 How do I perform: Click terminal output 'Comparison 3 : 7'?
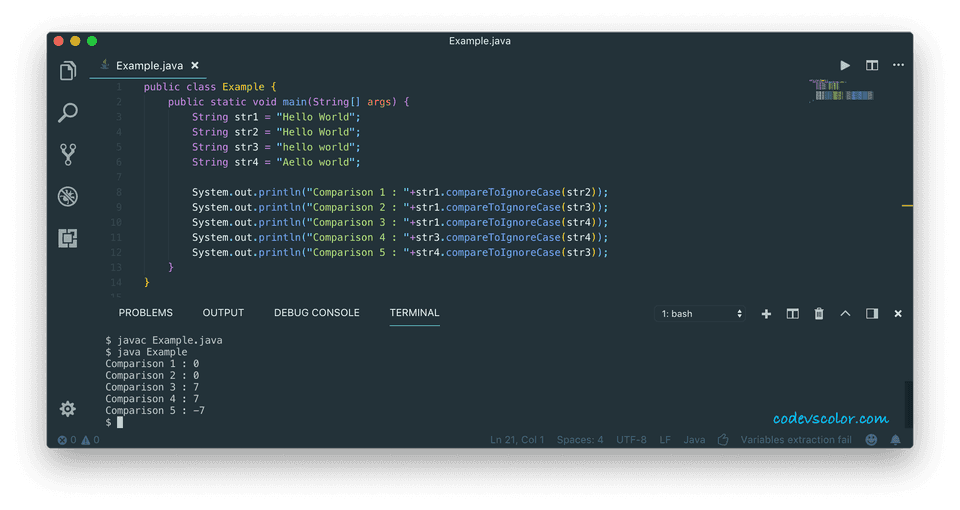pyautogui.click(x=152, y=387)
